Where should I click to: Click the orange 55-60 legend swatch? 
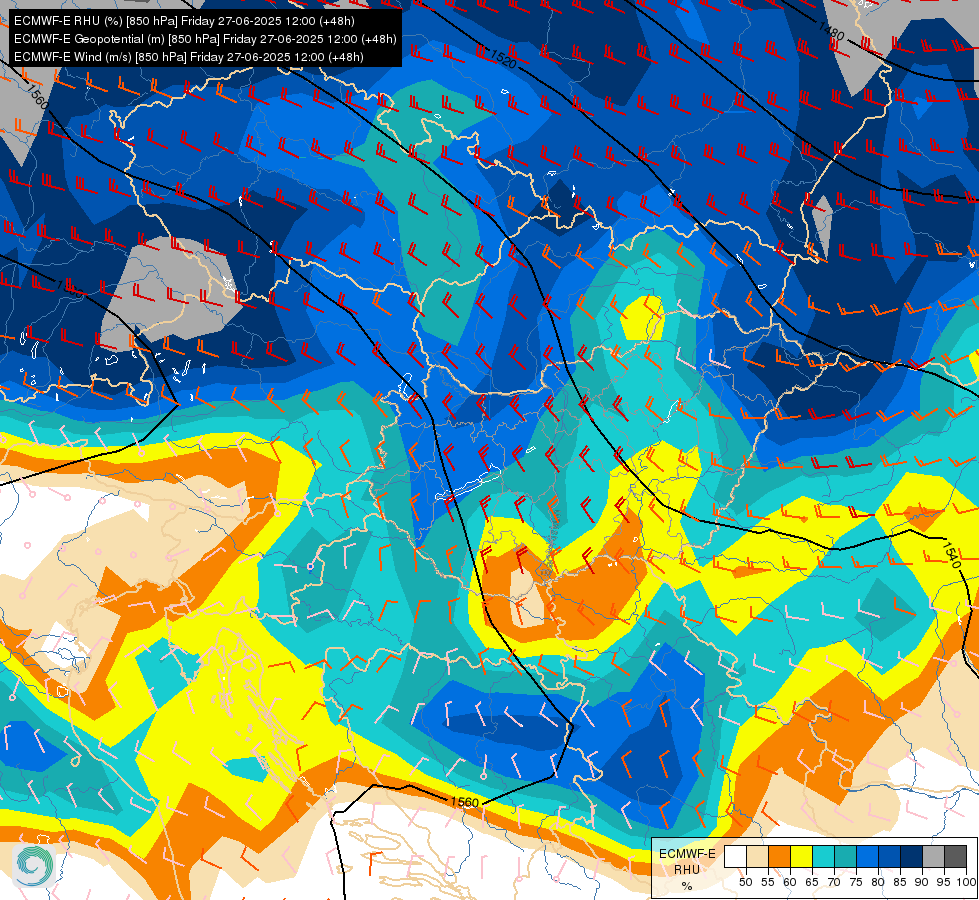[779, 856]
